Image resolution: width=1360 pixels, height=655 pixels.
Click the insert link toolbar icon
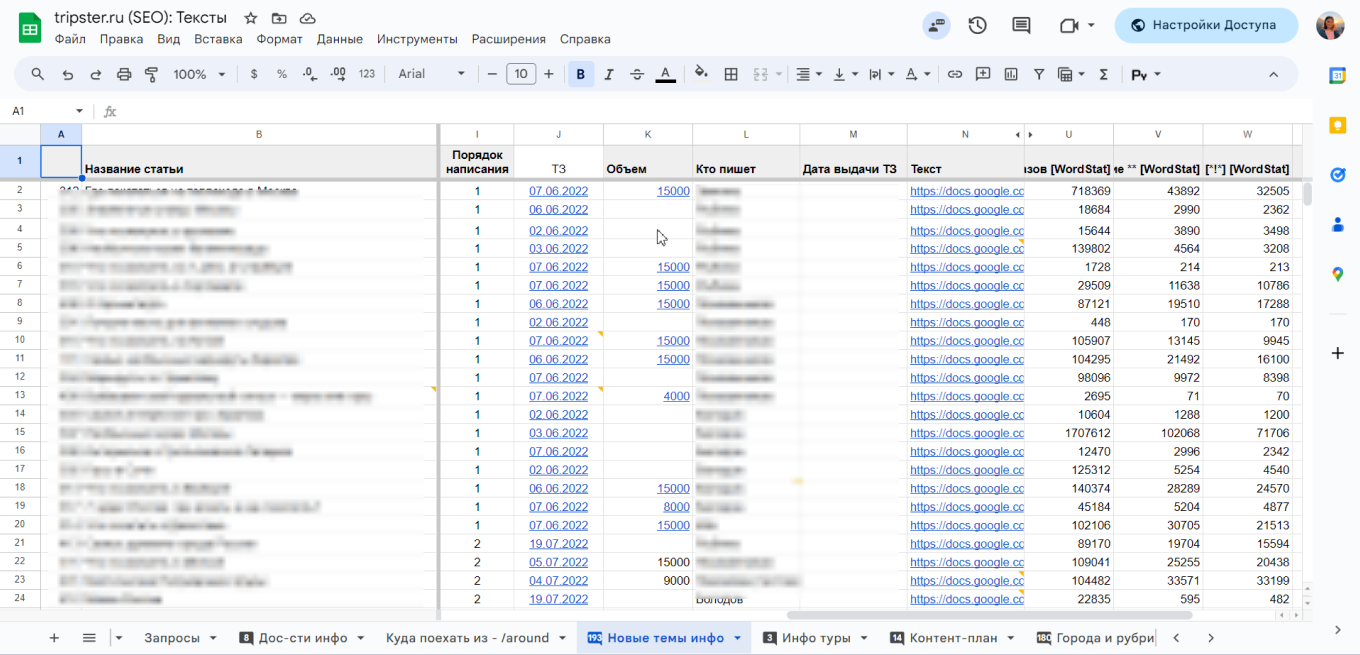[x=955, y=74]
